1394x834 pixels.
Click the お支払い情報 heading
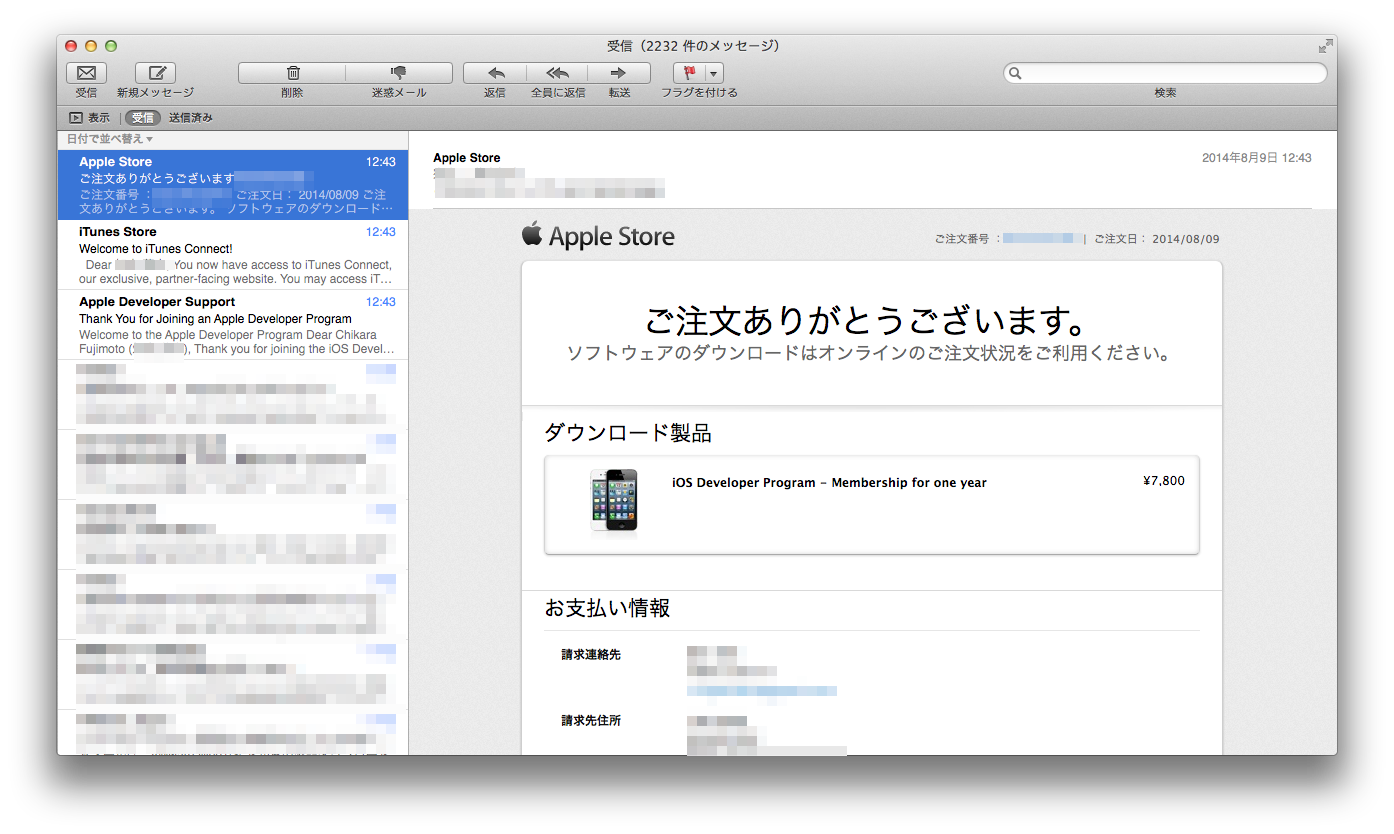[x=607, y=608]
